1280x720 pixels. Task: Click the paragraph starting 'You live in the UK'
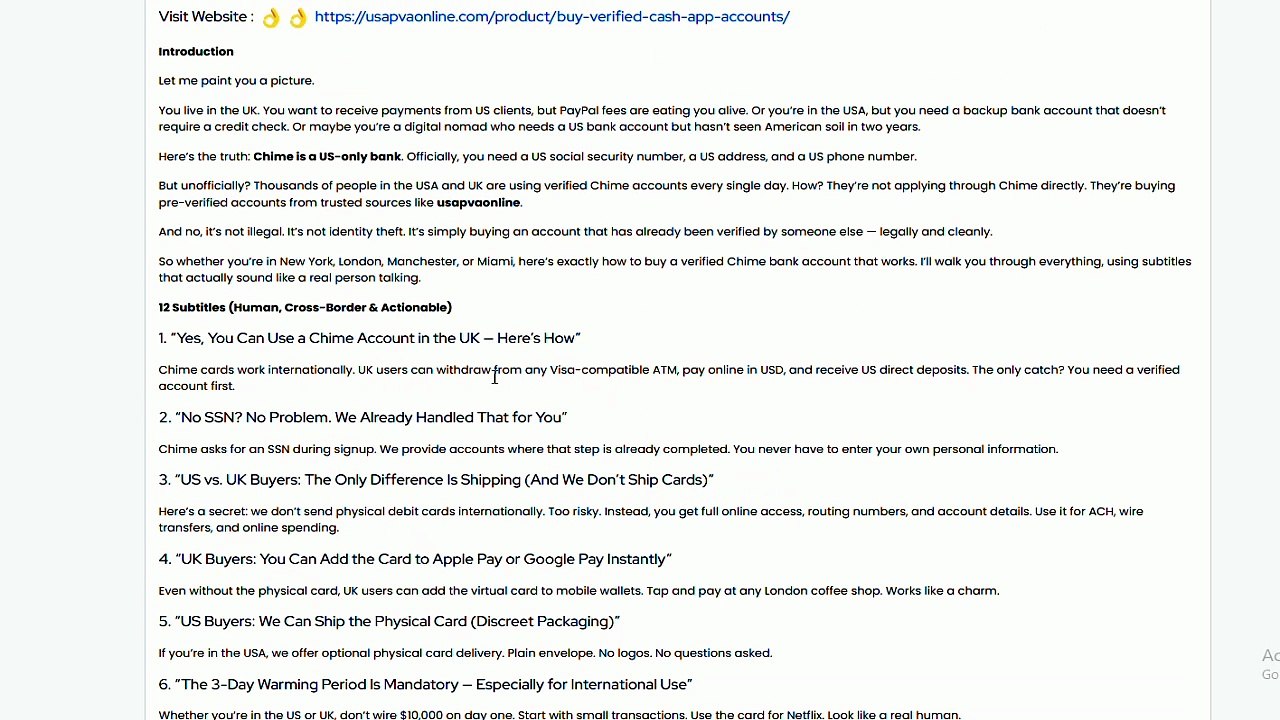(662, 118)
